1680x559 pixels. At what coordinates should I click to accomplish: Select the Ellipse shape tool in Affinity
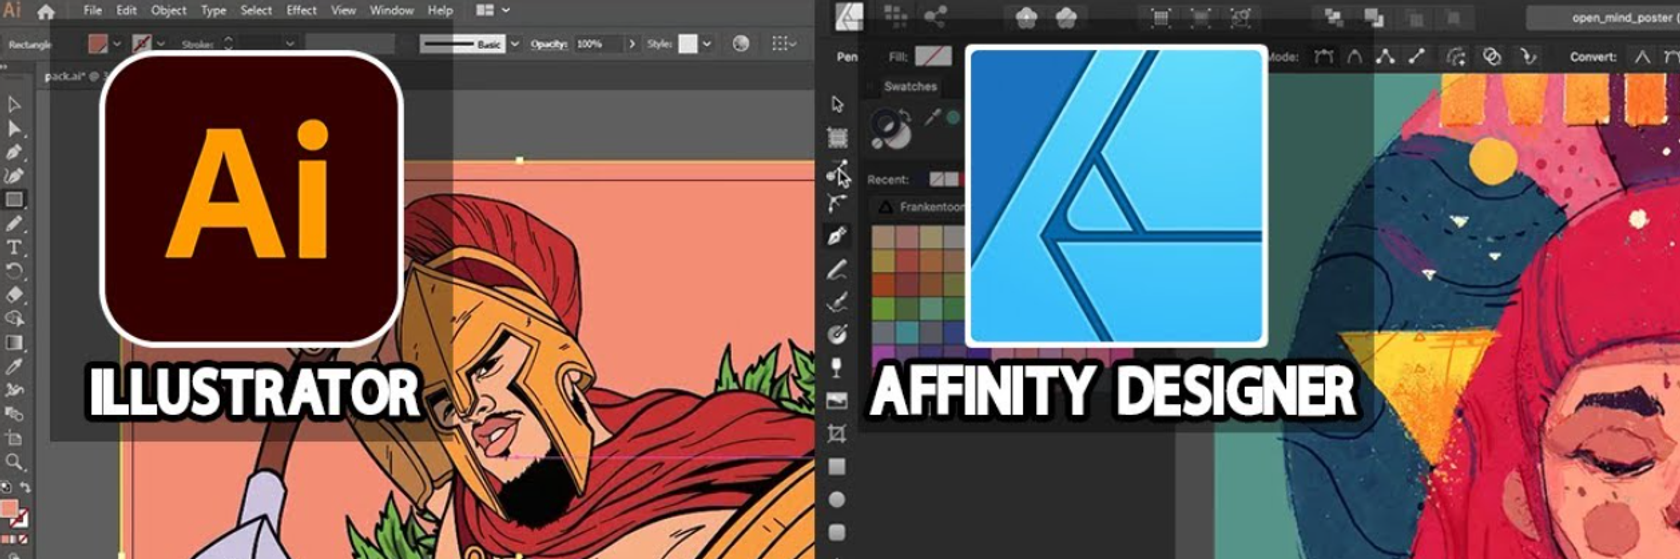pos(837,499)
